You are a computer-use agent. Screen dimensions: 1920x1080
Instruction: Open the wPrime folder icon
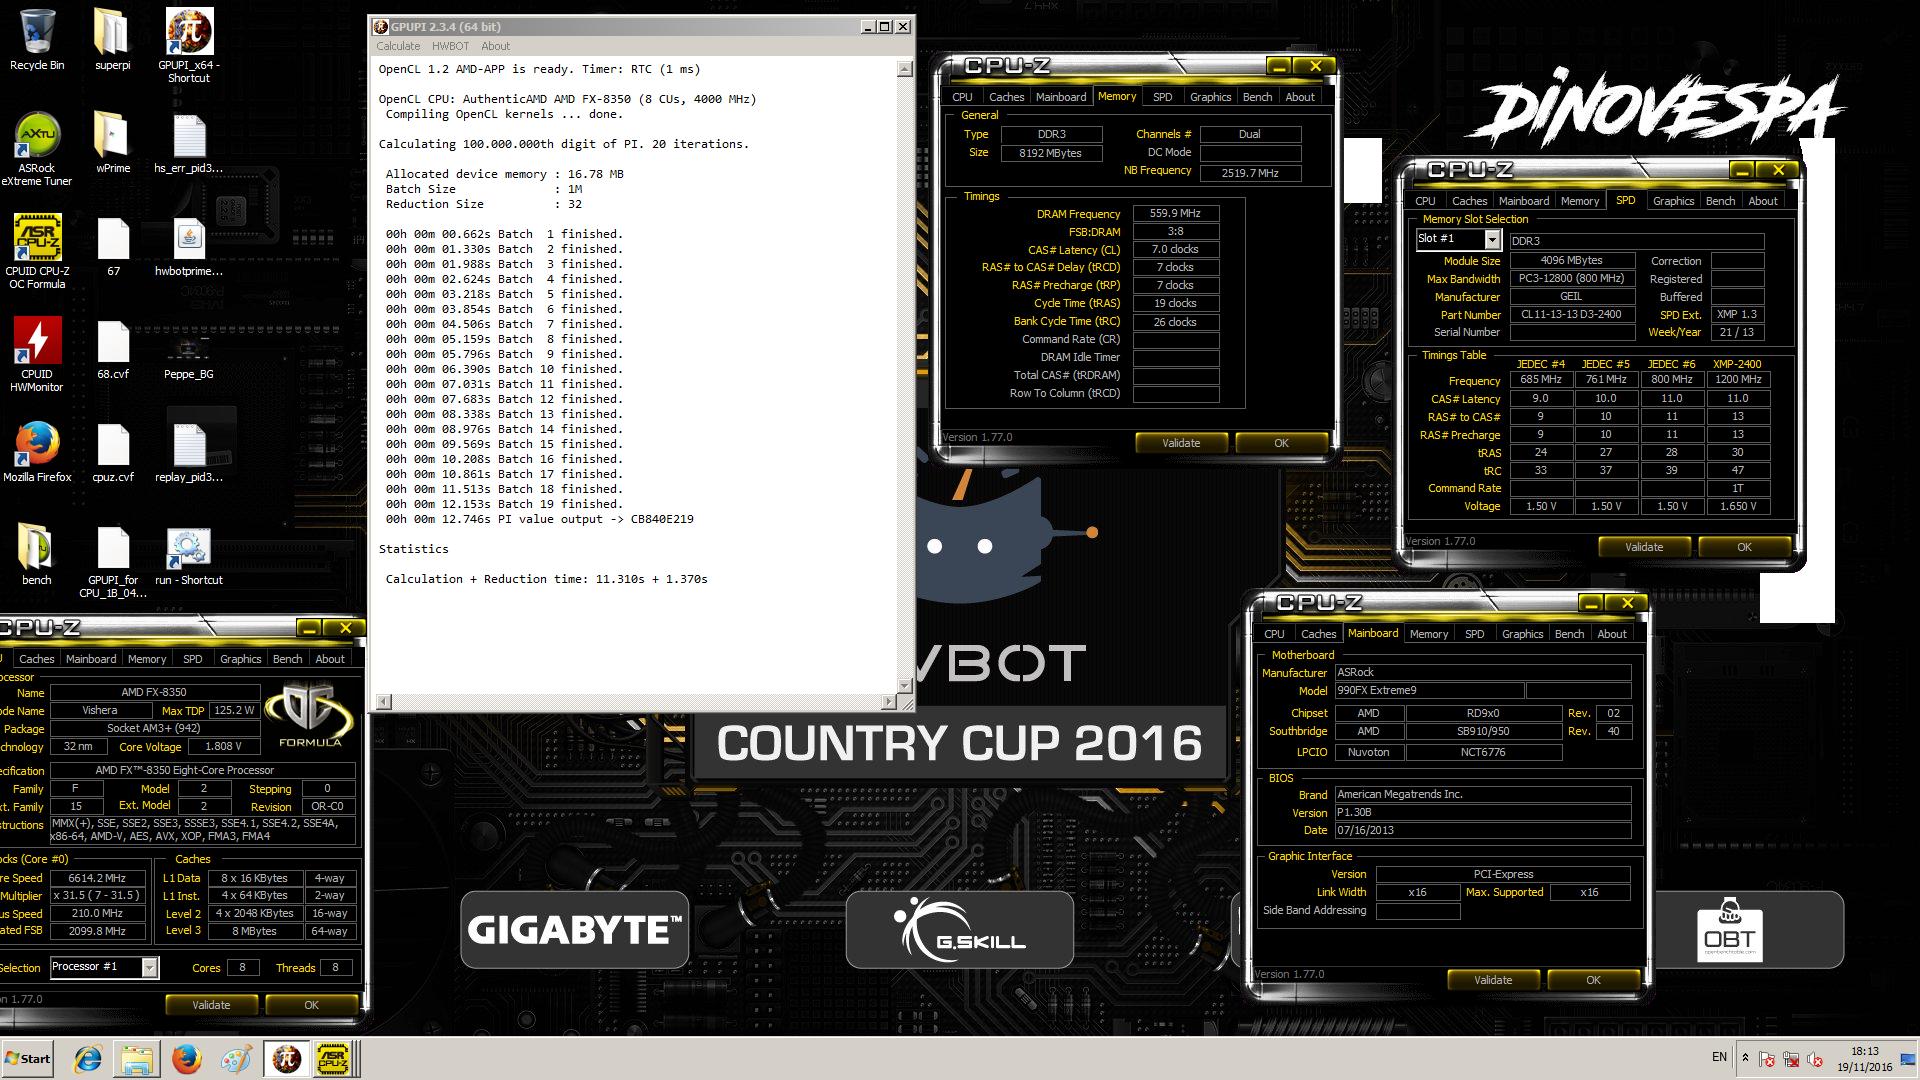coord(112,142)
